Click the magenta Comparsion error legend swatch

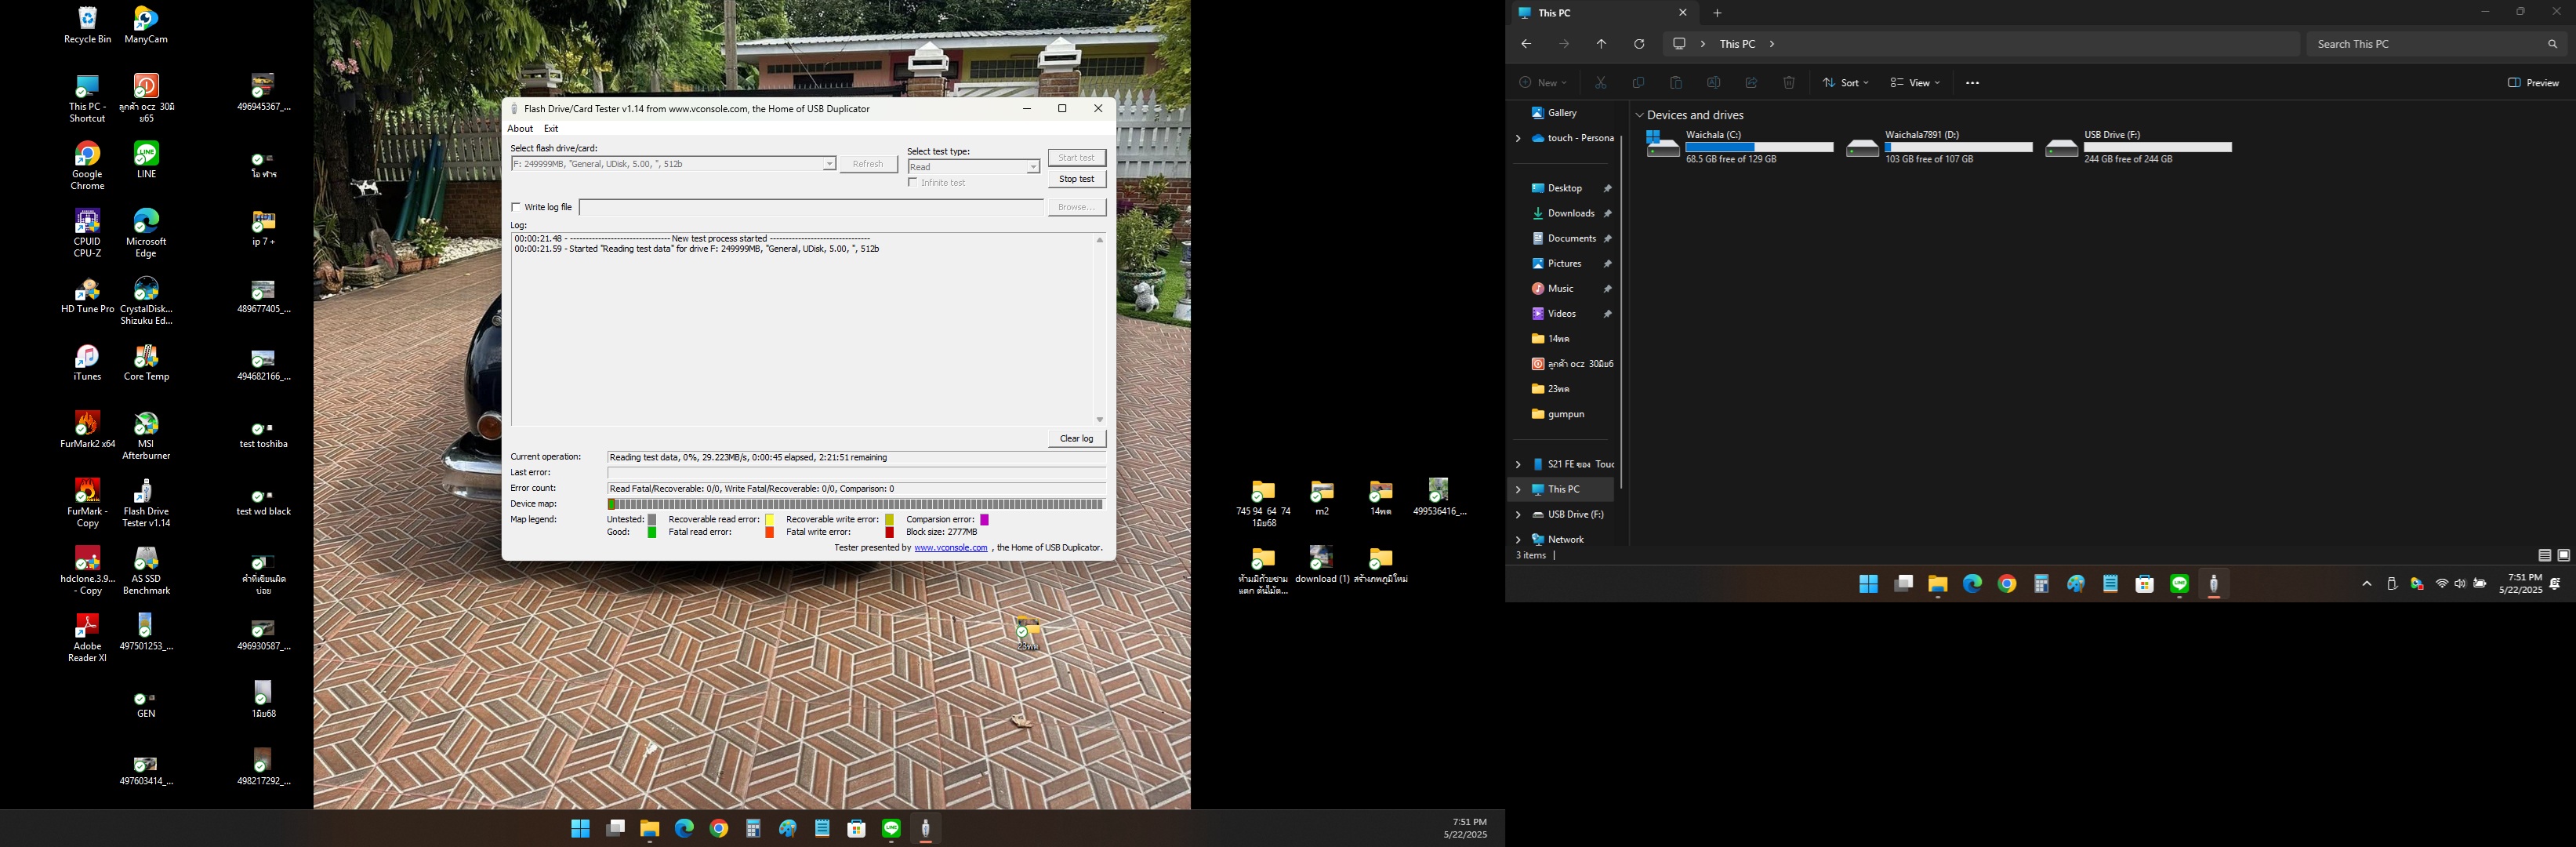point(984,520)
